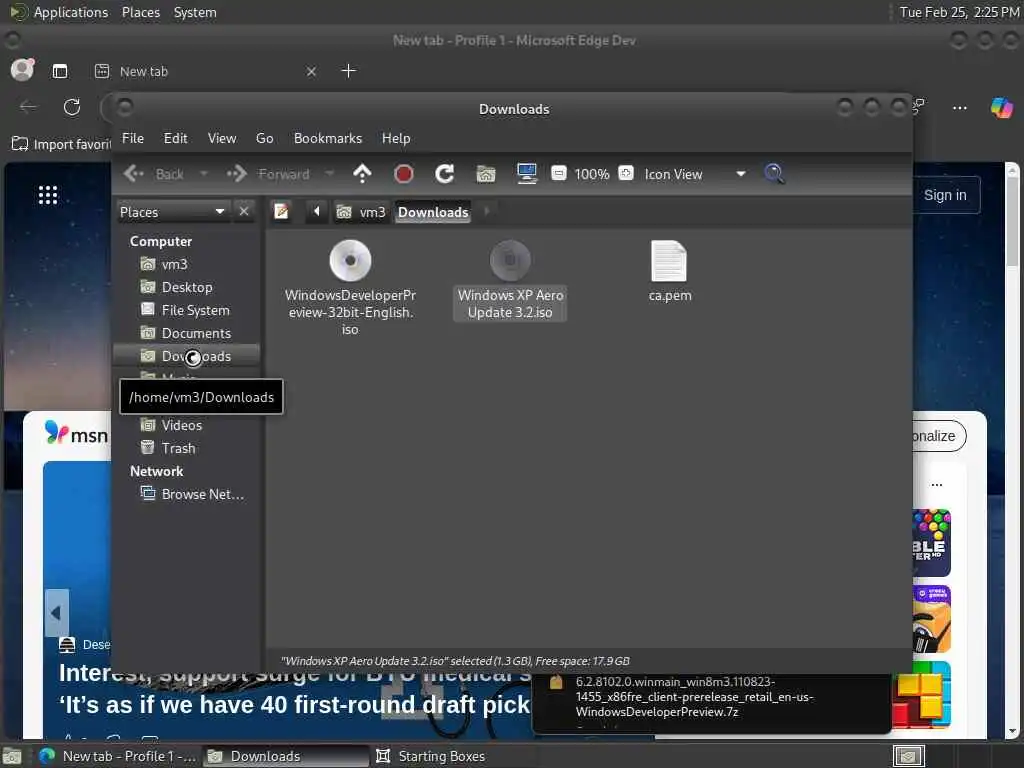Select vm3 in Places sidebar
The height and width of the screenshot is (768, 1024).
click(187, 264)
